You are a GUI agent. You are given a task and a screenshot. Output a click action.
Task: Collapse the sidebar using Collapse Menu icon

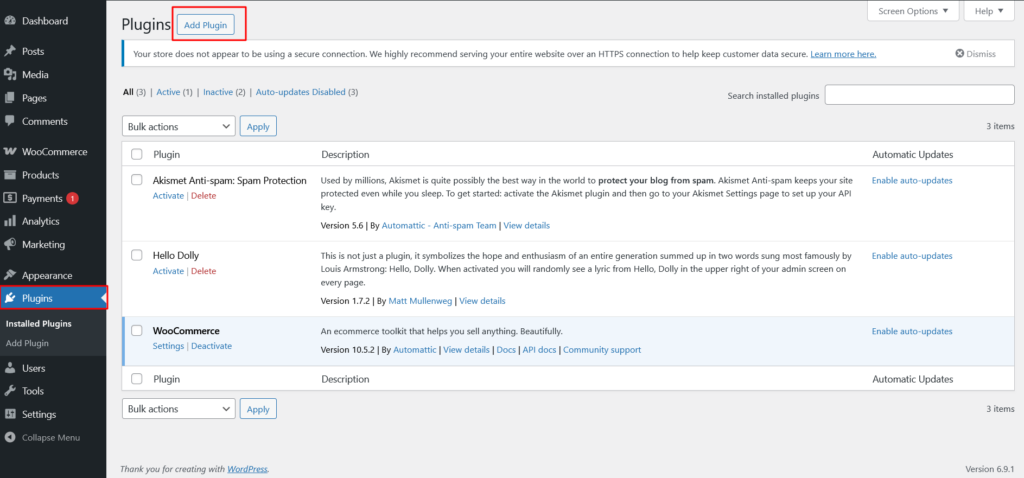coord(10,437)
